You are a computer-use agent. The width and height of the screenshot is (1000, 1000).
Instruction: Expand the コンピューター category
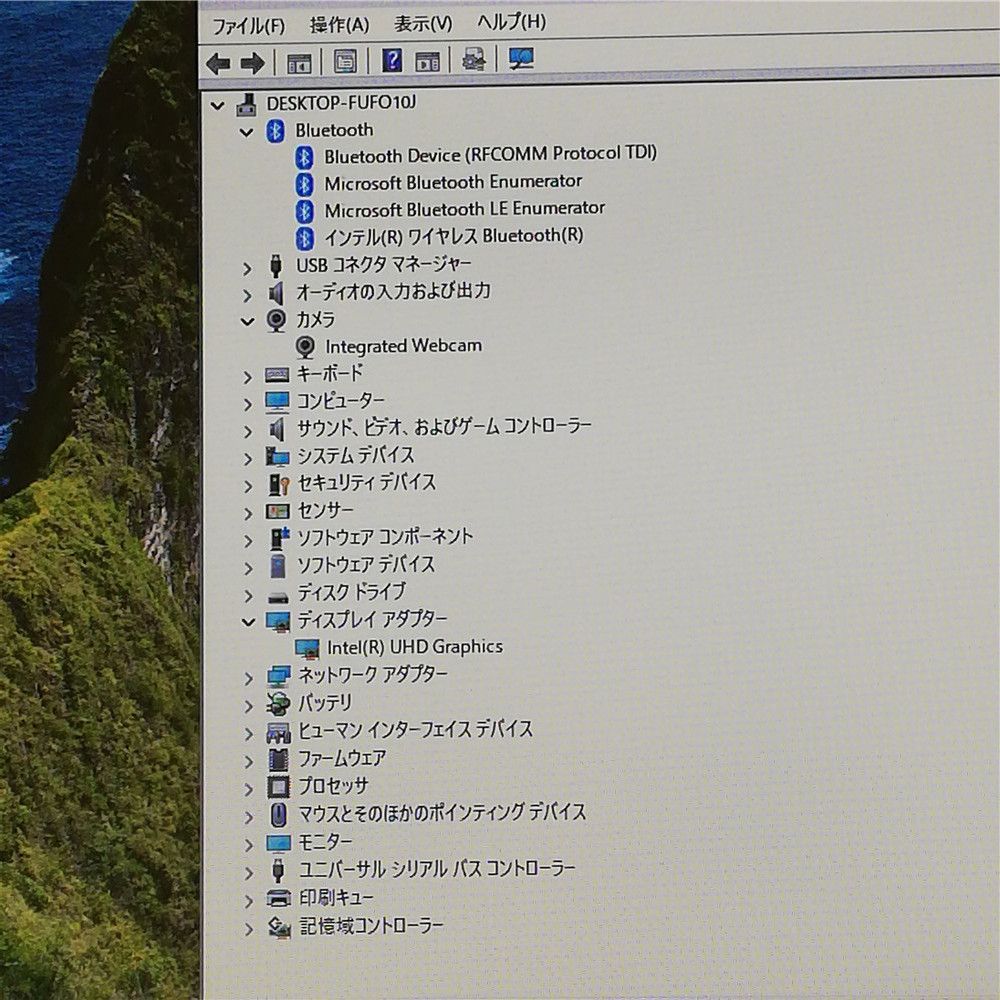[247, 404]
